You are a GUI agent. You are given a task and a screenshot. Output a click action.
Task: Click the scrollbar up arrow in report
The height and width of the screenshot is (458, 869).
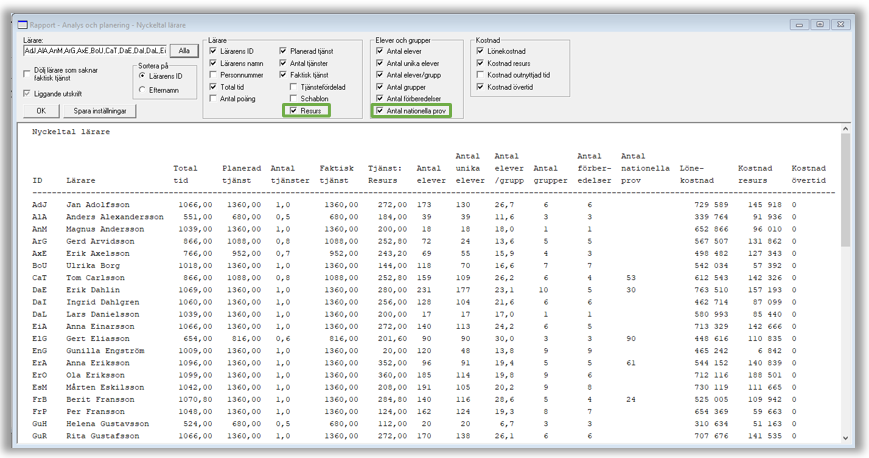pyautogui.click(x=845, y=130)
